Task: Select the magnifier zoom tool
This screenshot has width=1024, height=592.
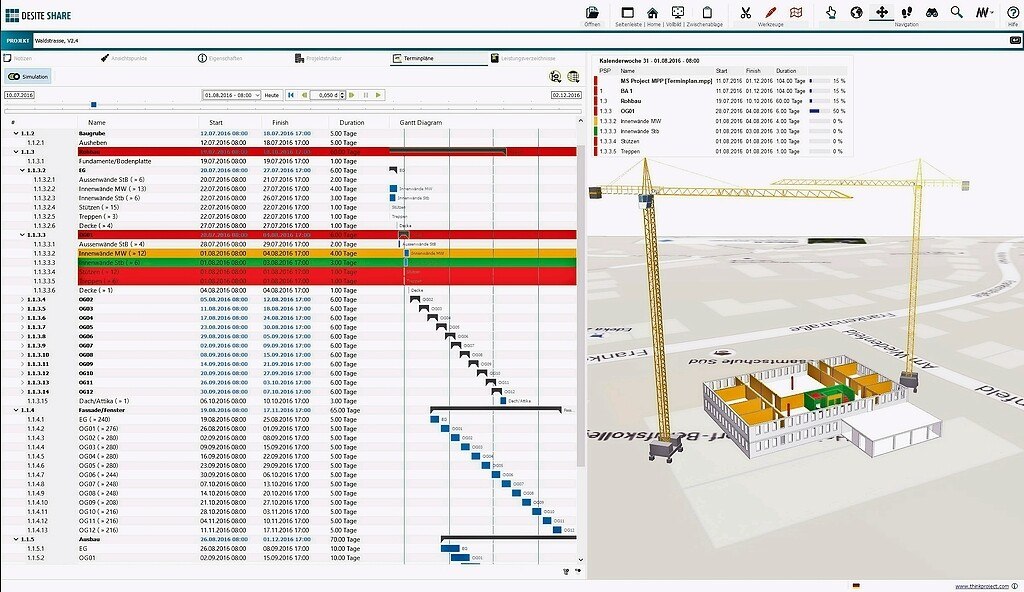Action: click(x=957, y=12)
